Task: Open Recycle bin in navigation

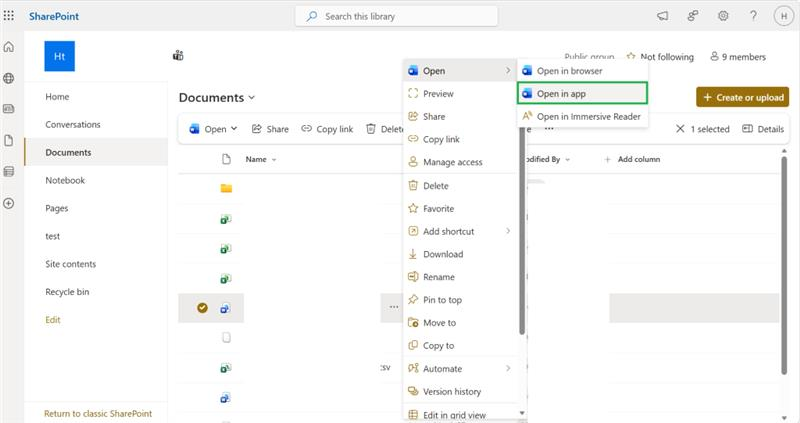Action: (x=67, y=292)
